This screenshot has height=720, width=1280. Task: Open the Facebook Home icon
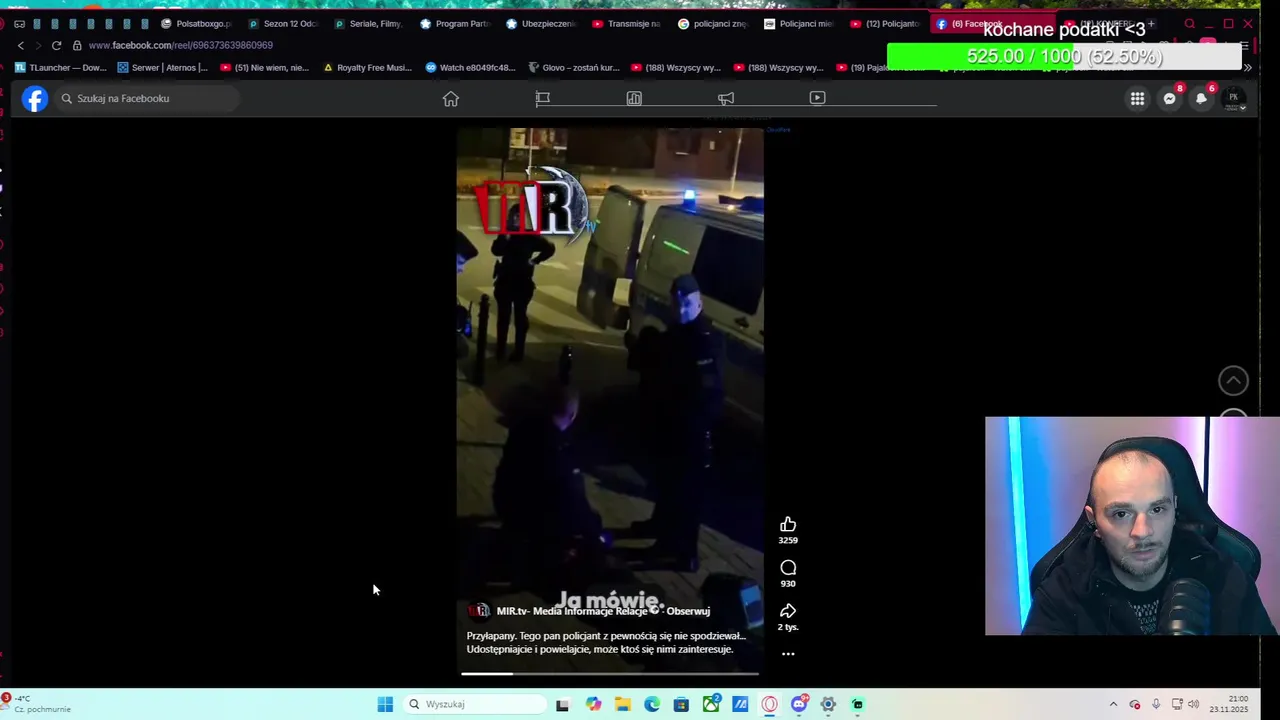451,98
